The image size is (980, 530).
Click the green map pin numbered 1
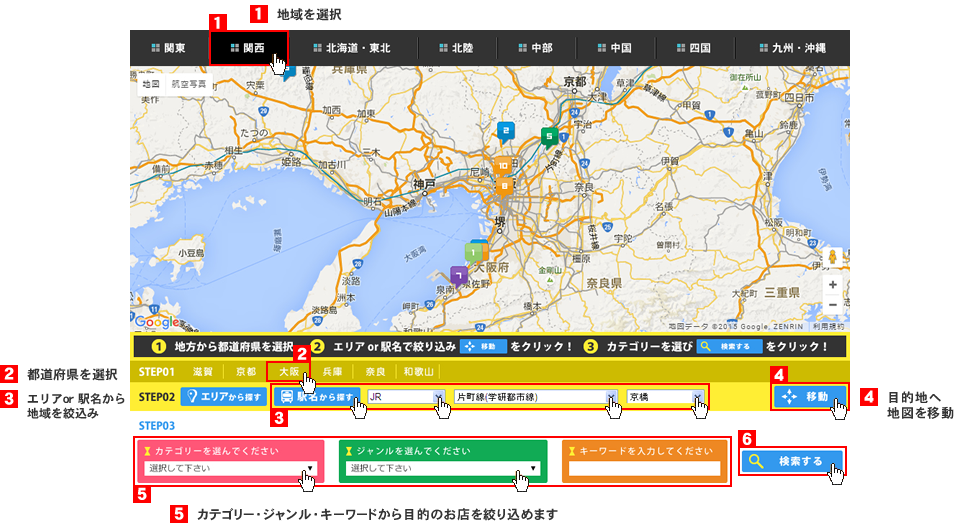[471, 252]
